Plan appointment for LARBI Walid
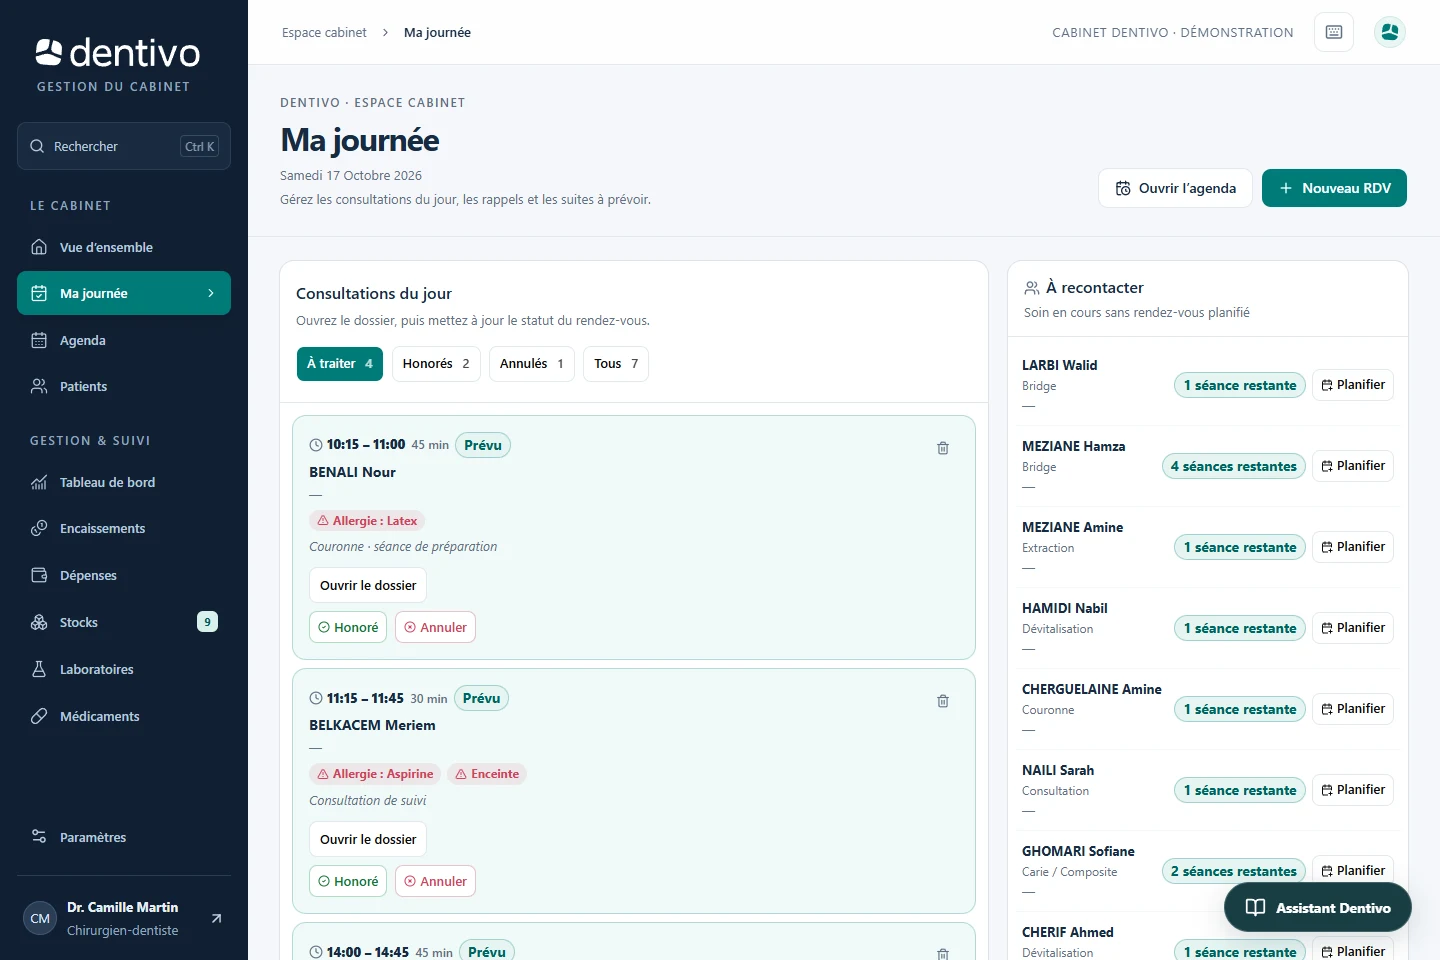1440x960 pixels. pyautogui.click(x=1353, y=385)
